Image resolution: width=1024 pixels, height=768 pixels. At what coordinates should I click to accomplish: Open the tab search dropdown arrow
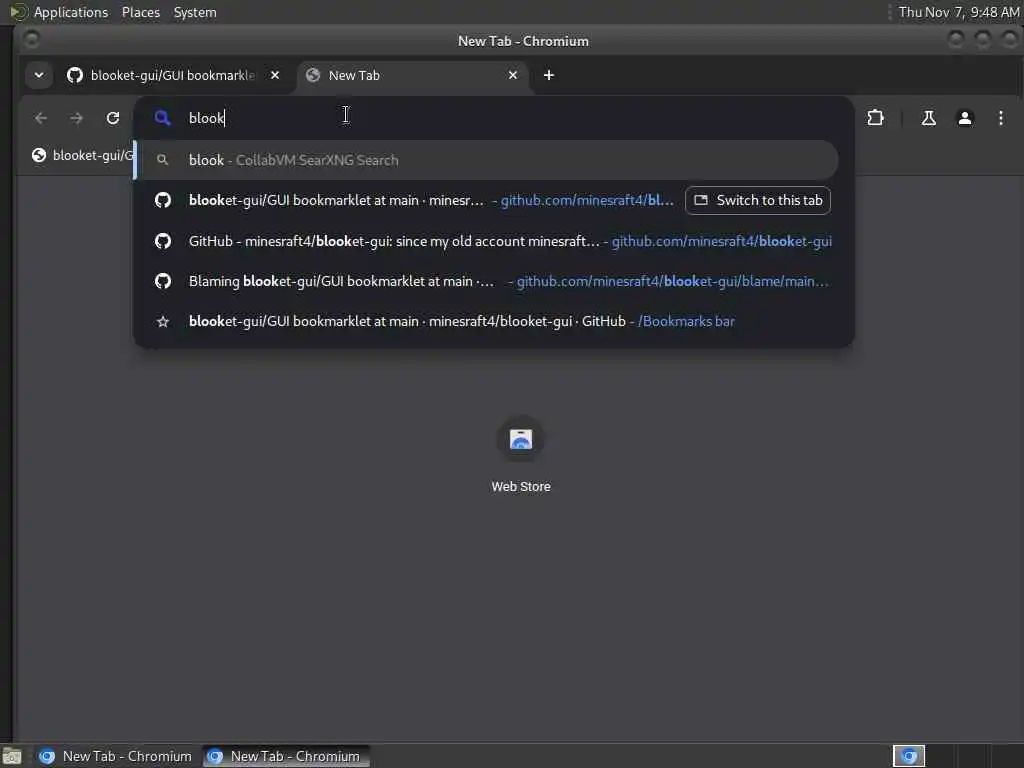tap(39, 75)
